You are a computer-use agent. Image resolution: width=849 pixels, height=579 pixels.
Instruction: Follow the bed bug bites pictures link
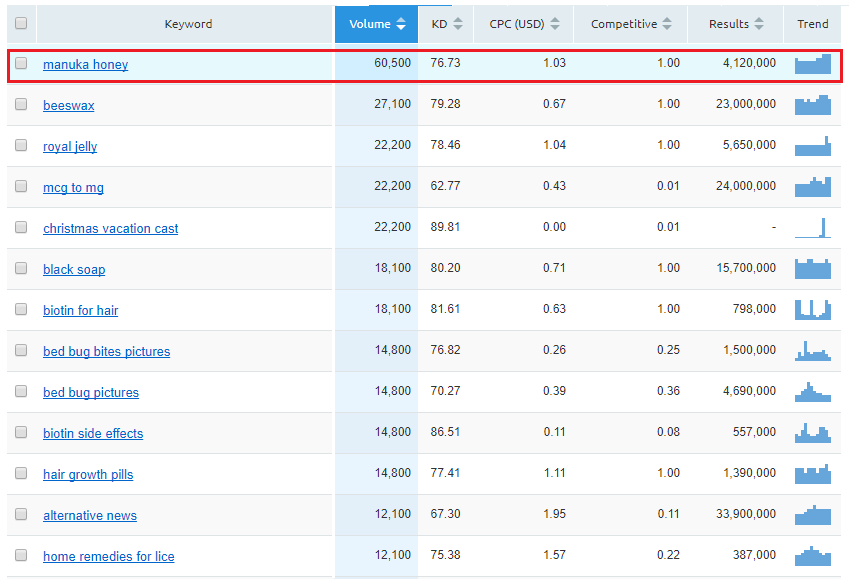click(106, 351)
